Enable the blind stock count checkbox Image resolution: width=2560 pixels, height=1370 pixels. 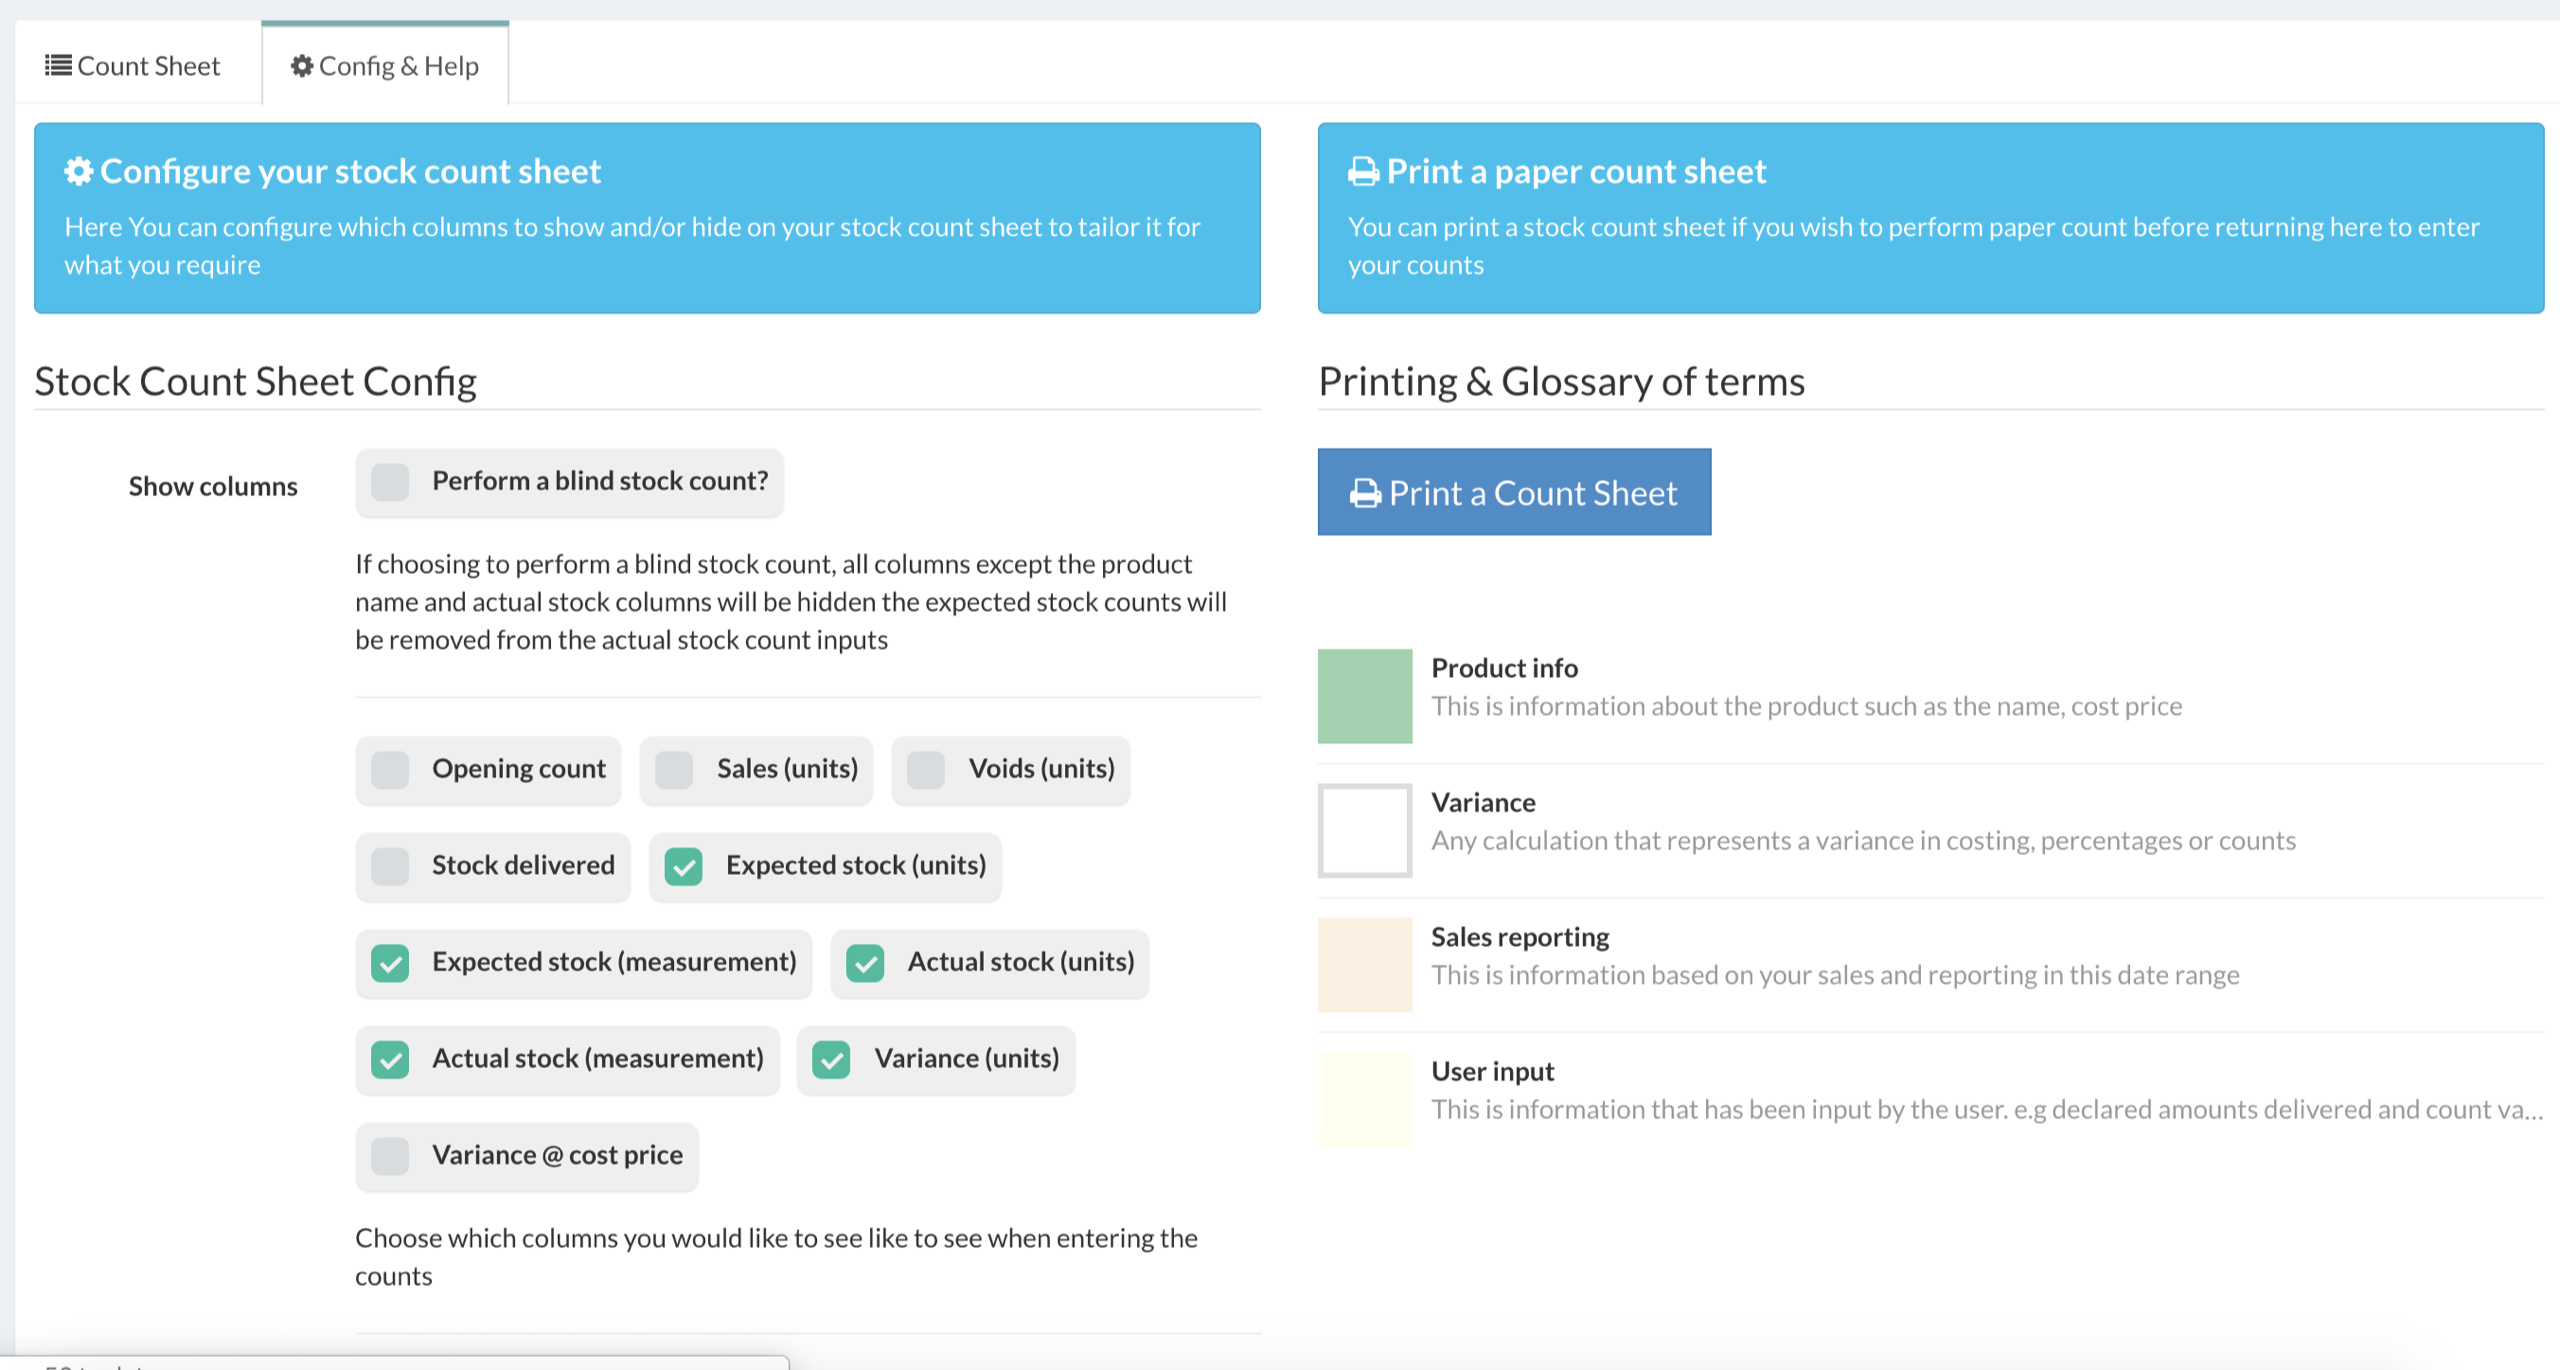[x=390, y=482]
